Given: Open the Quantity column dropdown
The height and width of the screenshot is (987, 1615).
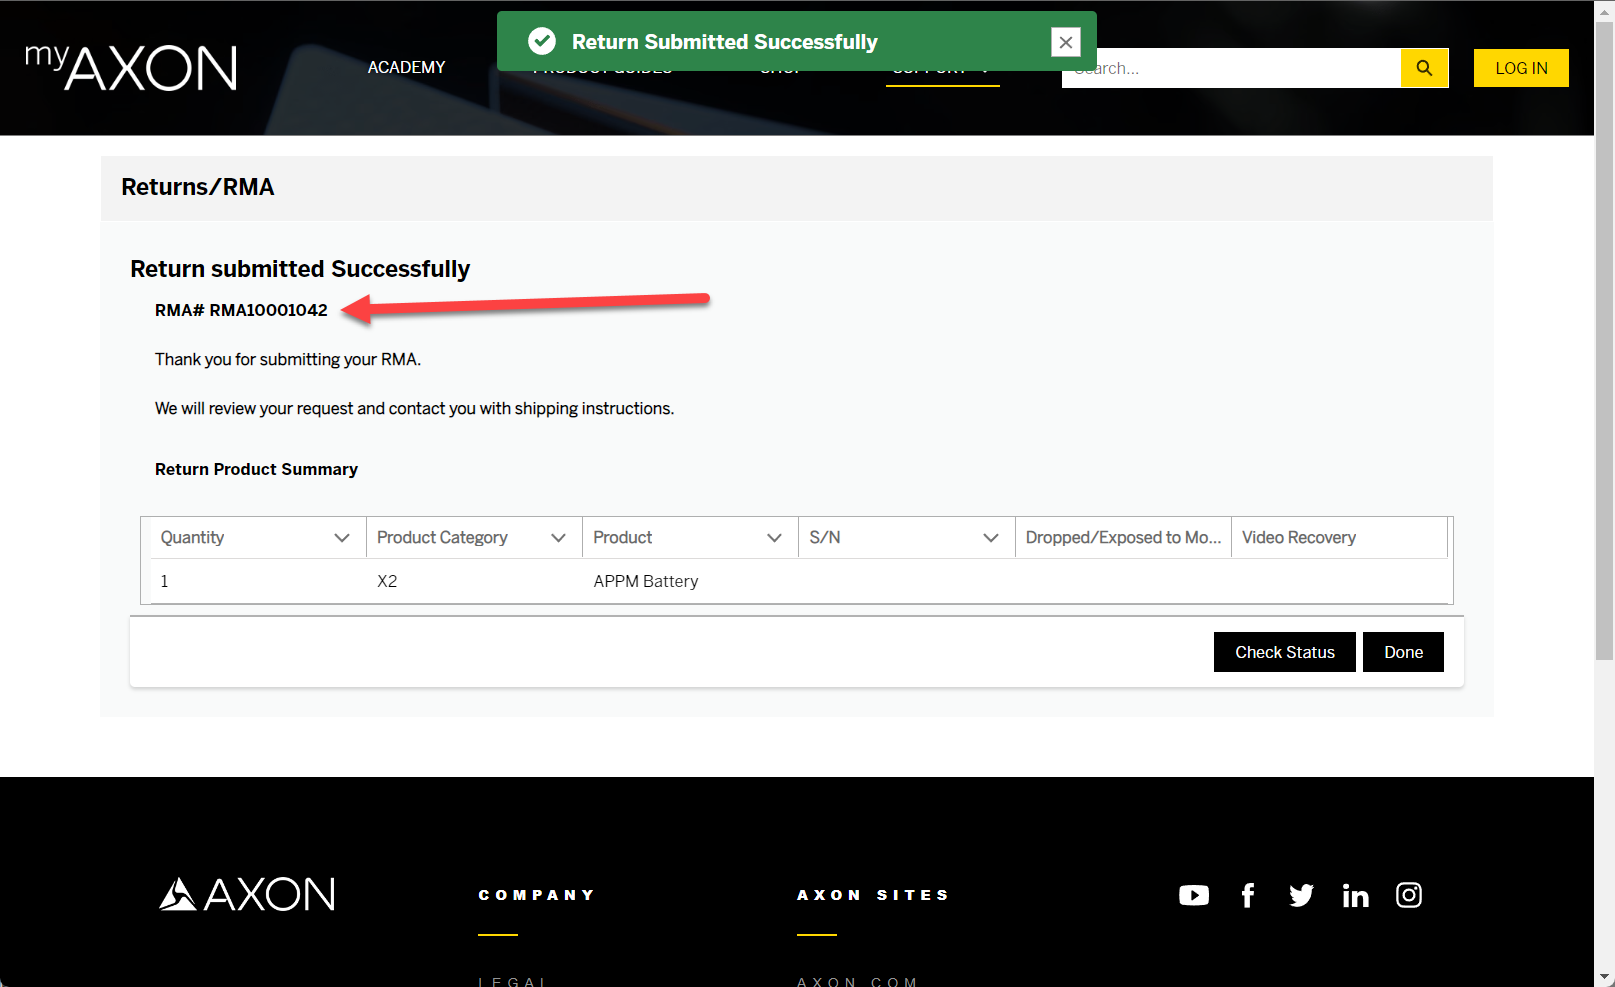Looking at the screenshot, I should click(343, 537).
